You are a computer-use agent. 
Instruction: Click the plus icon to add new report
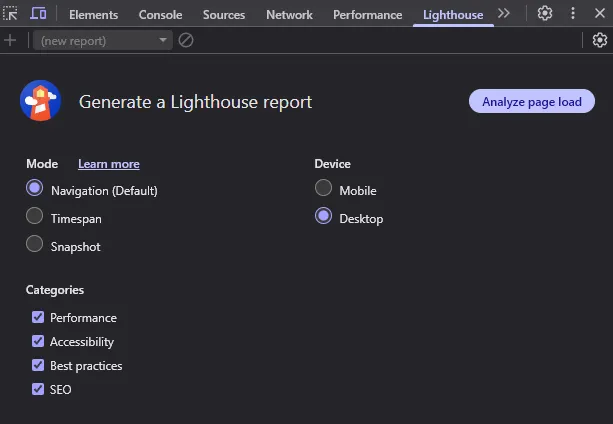10,40
